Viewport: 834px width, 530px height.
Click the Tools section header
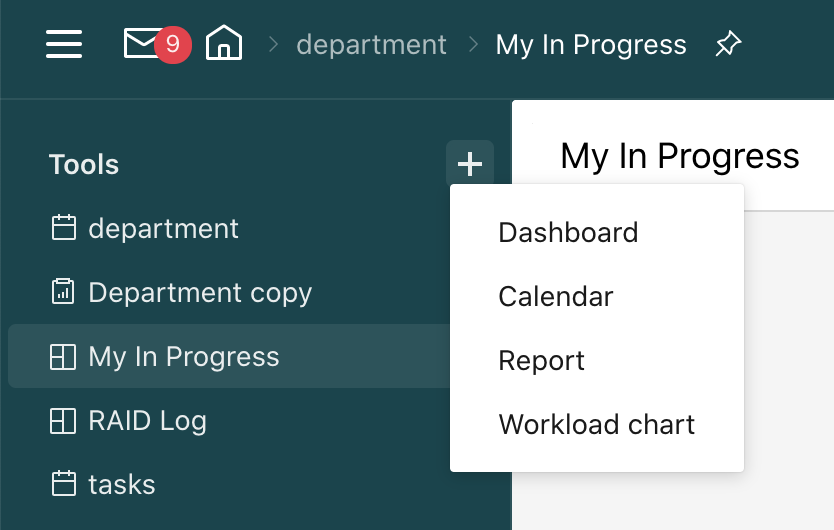tap(84, 164)
